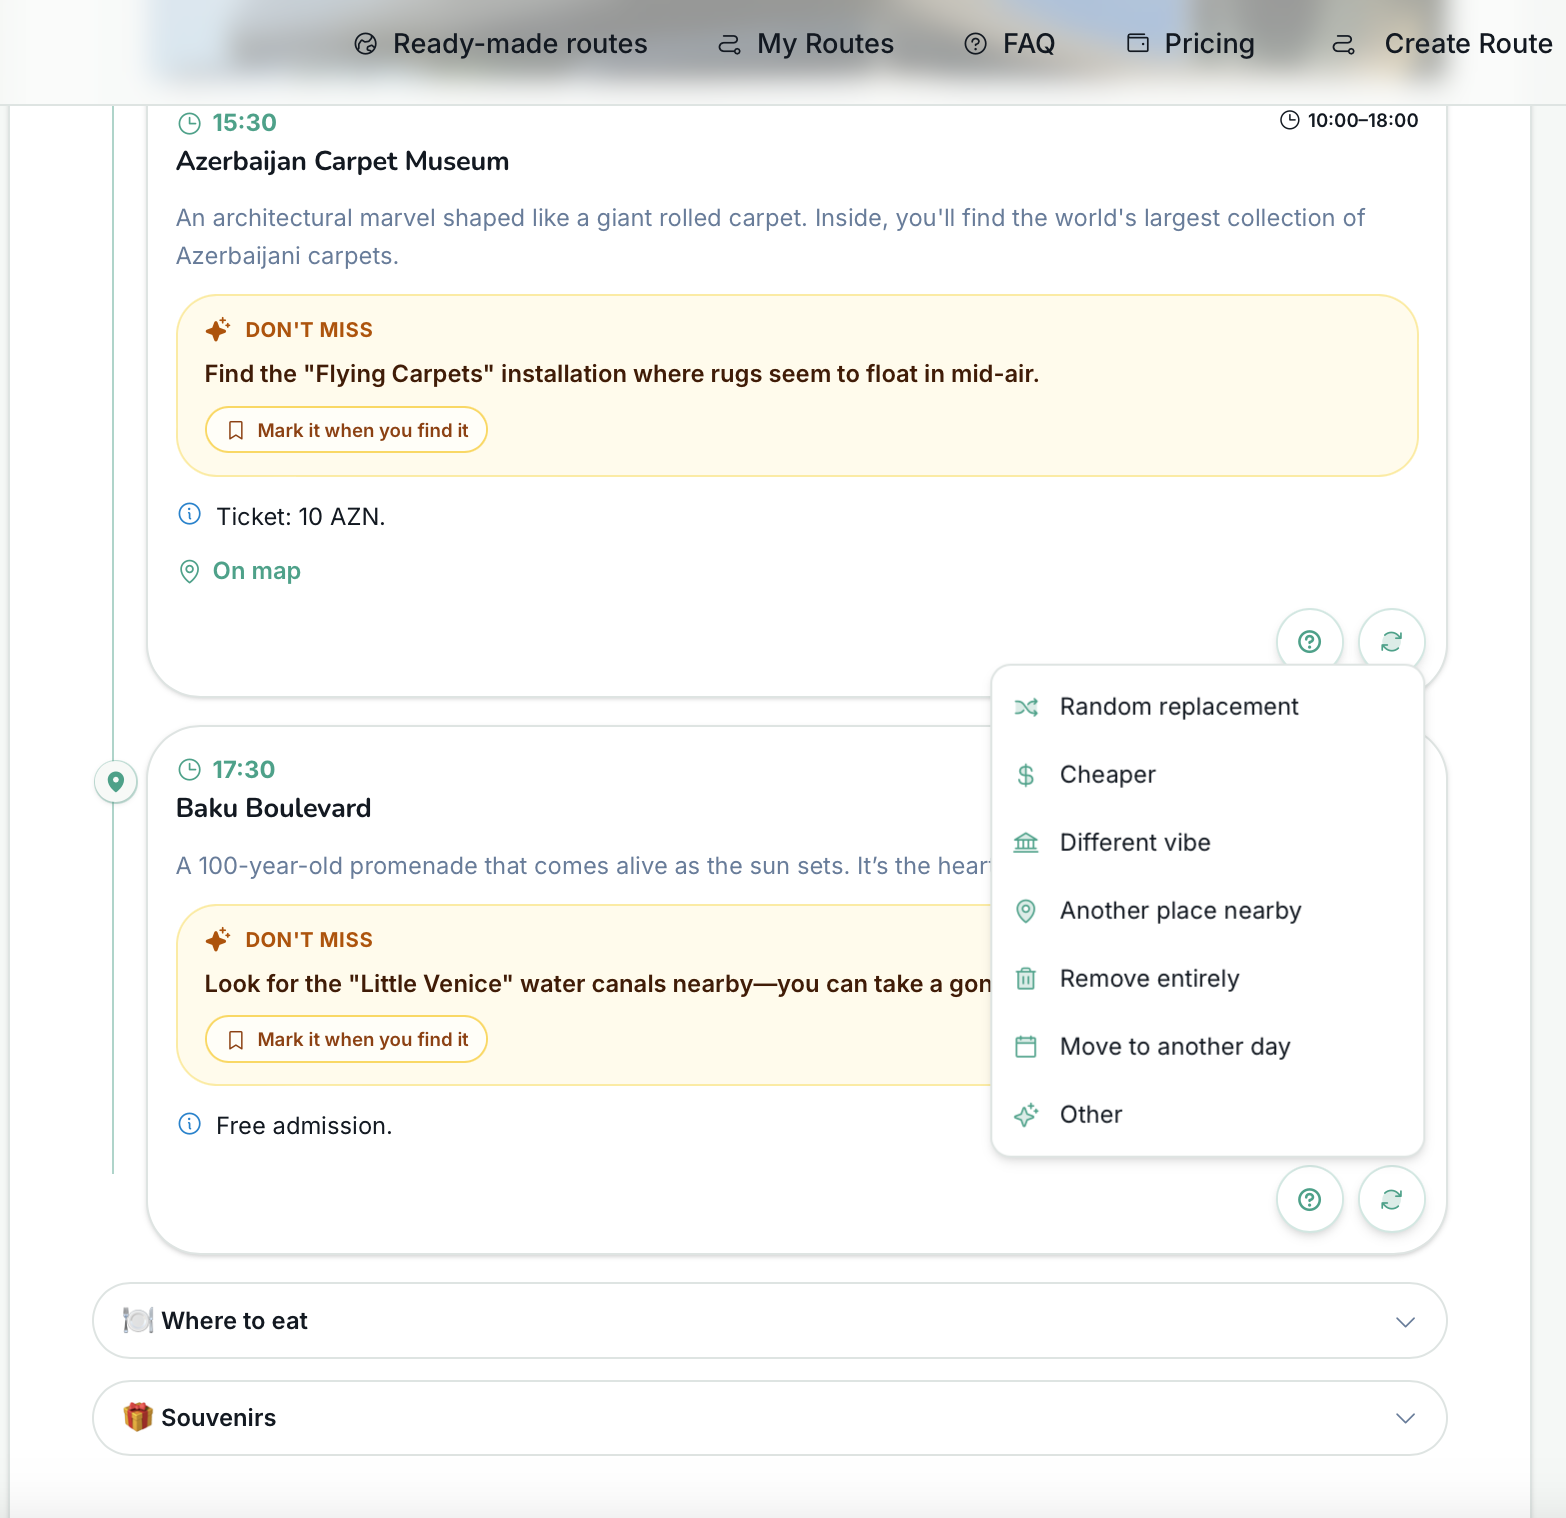Viewport: 1566px width, 1518px height.
Task: Click the pin icon beside Another place nearby
Action: 1026,911
